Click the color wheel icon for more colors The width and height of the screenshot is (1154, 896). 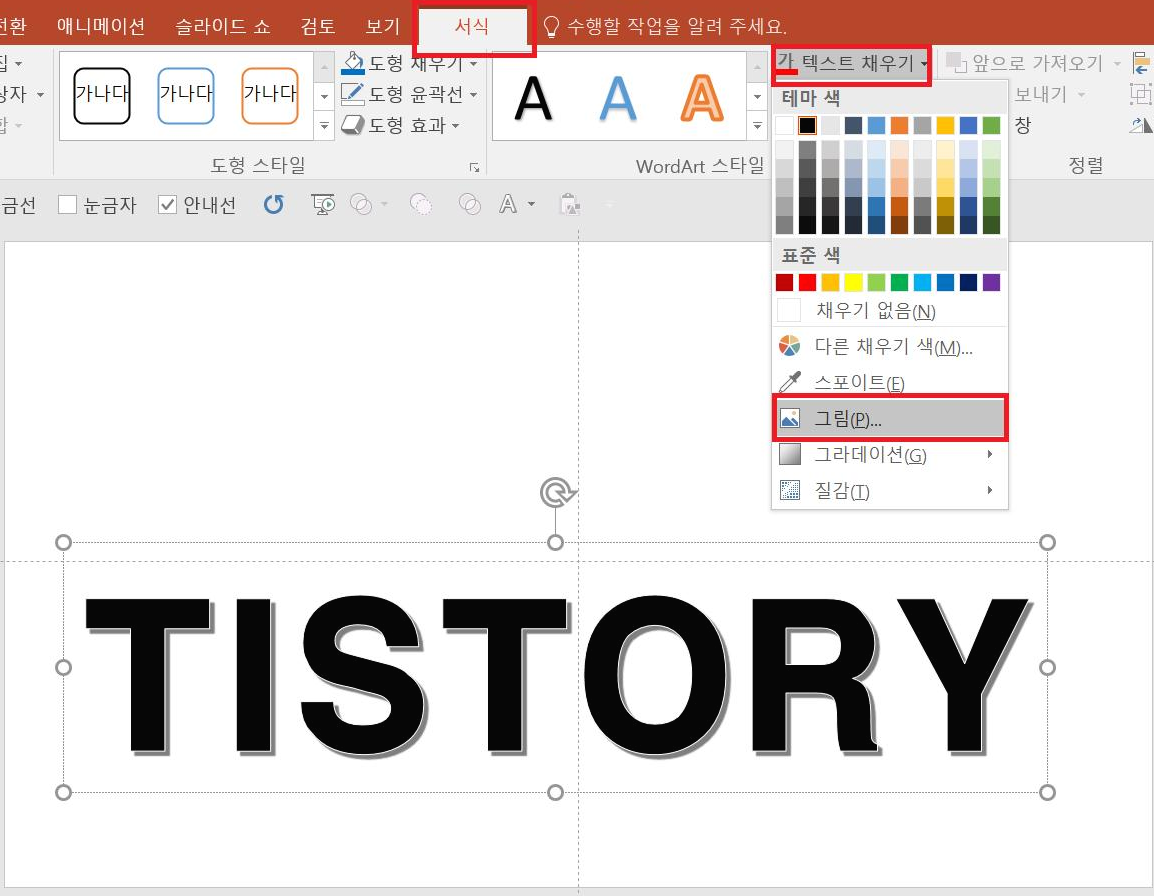point(789,346)
